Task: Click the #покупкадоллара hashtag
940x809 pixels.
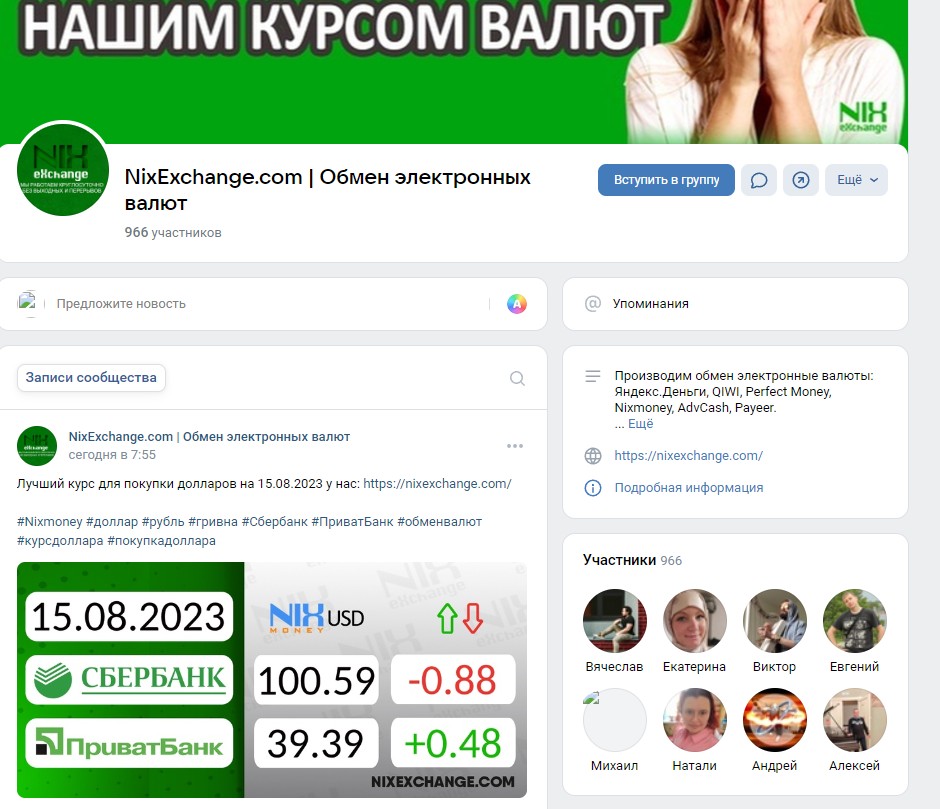Action: point(161,541)
